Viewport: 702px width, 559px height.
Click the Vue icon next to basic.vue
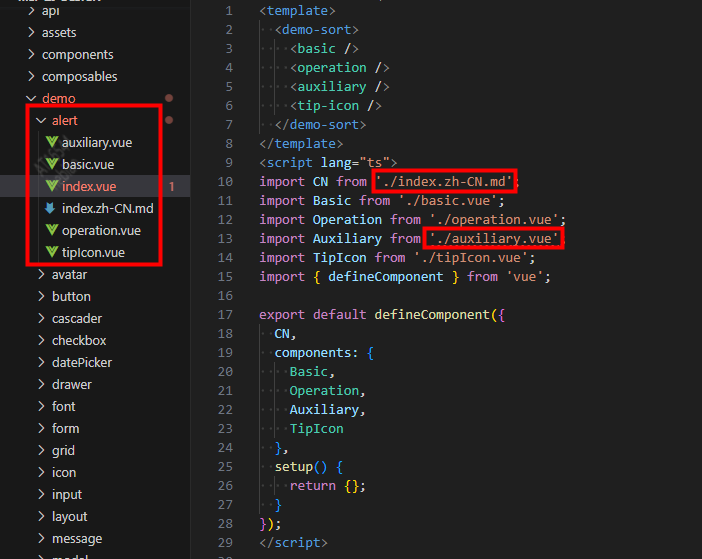tap(51, 164)
